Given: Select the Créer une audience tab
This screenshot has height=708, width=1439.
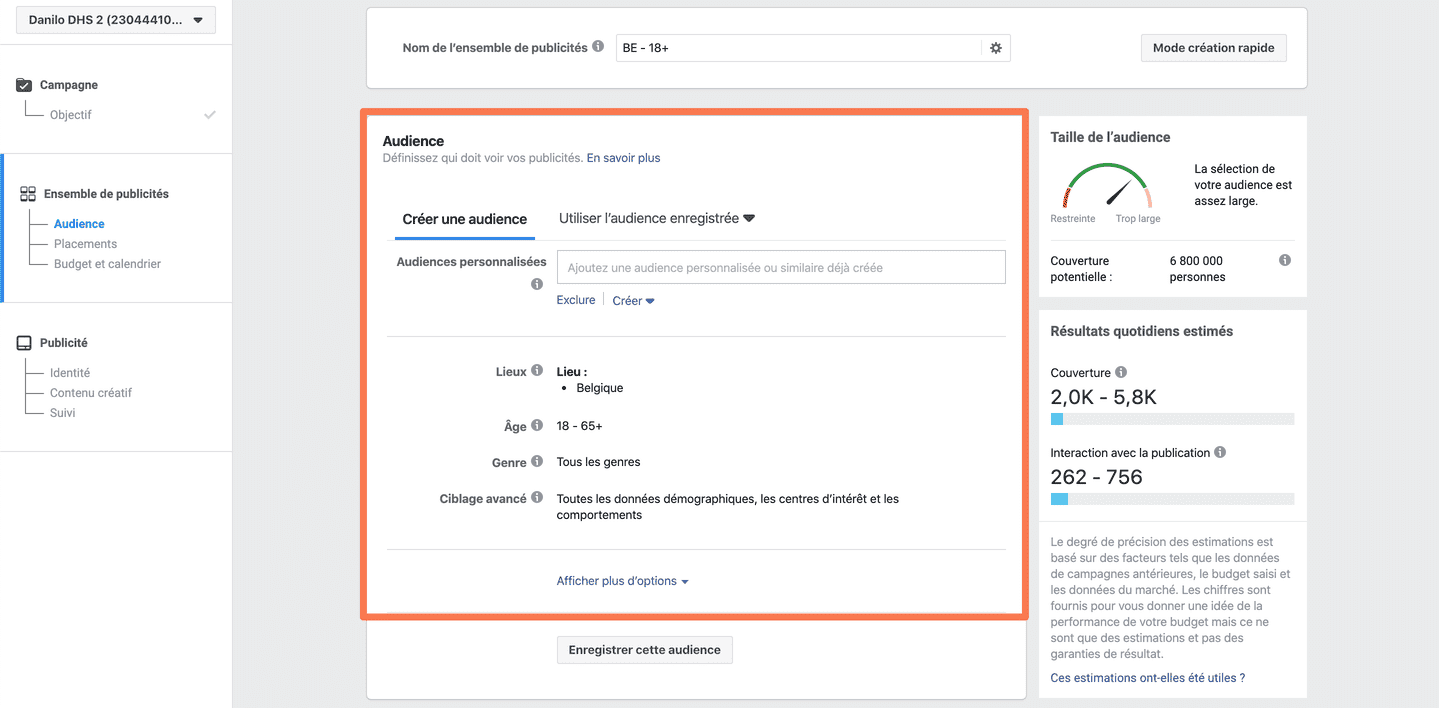Looking at the screenshot, I should point(464,219).
